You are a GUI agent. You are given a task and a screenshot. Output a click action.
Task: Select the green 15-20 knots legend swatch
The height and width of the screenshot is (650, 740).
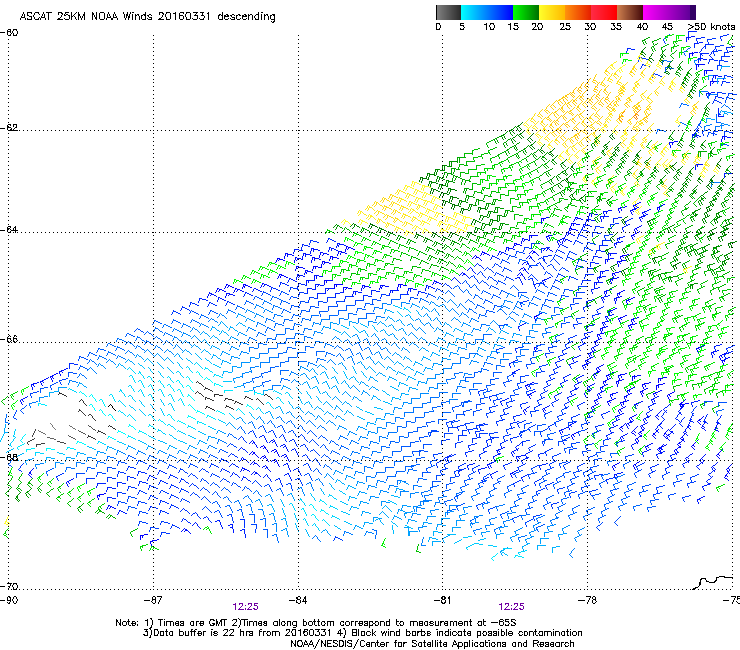526,12
